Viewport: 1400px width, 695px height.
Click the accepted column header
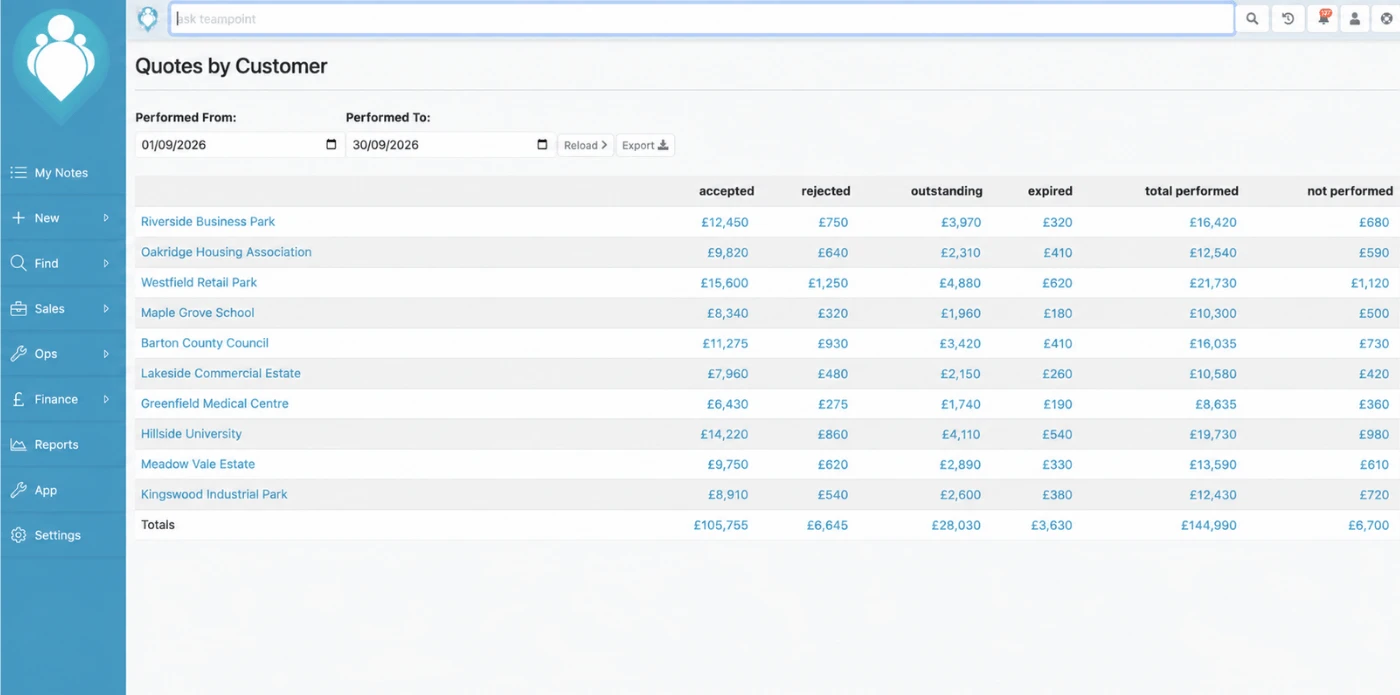point(726,191)
